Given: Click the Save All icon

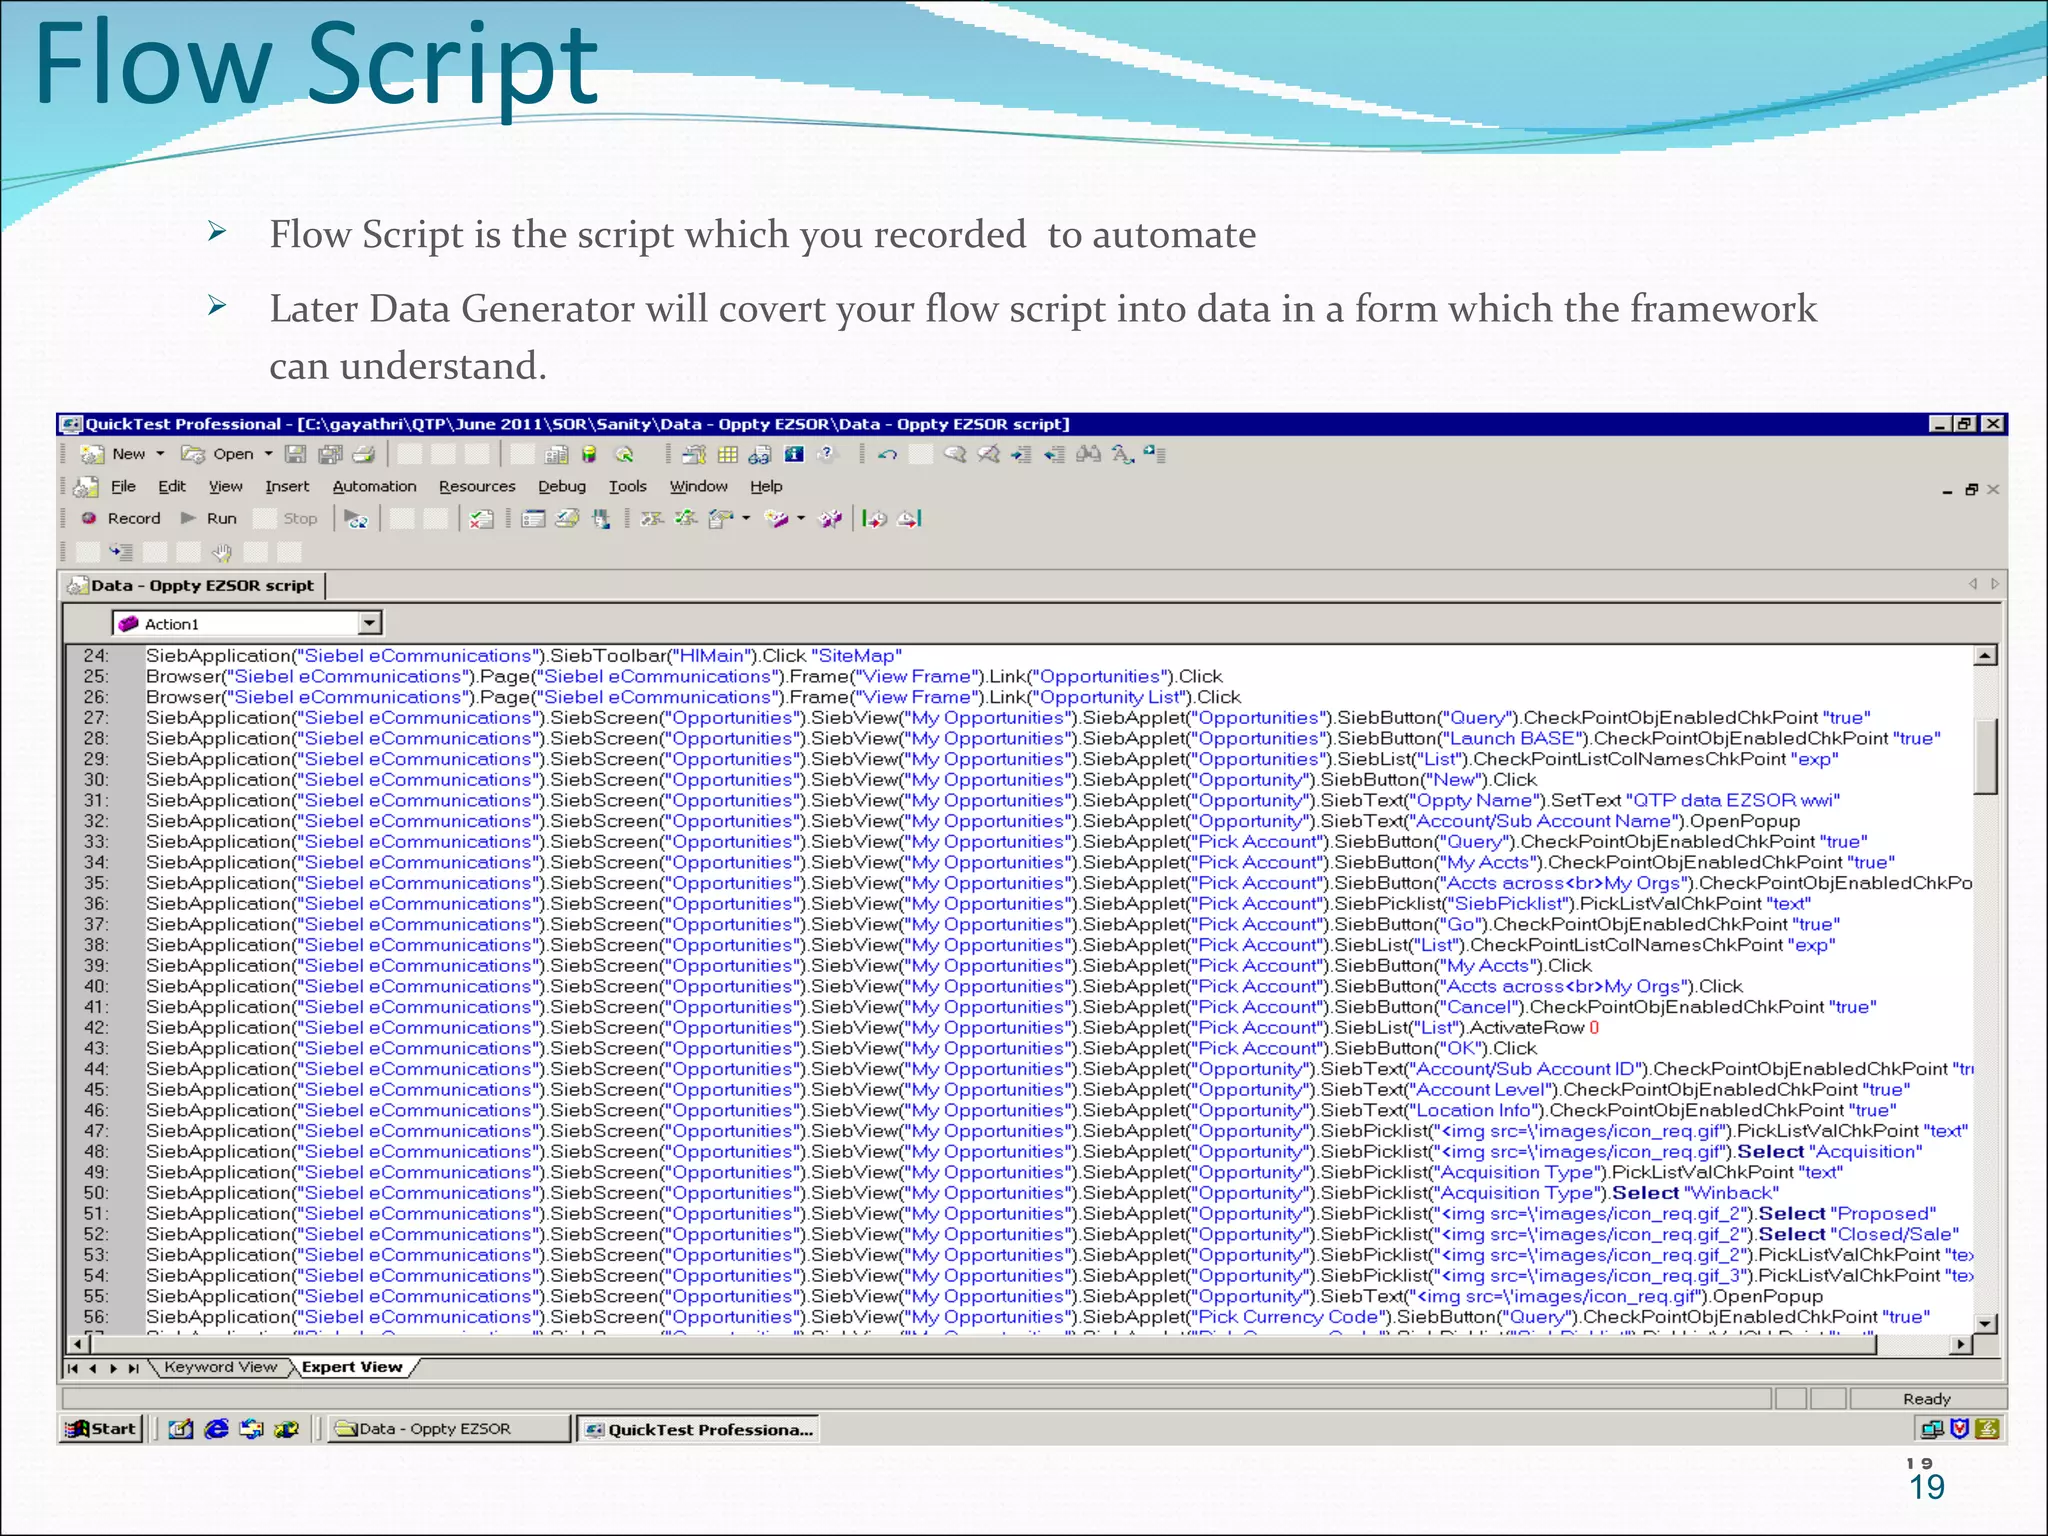Looking at the screenshot, I should (x=330, y=454).
